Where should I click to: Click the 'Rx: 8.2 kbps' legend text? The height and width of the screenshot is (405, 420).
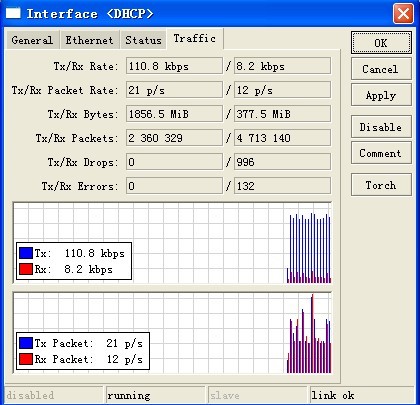(x=73, y=269)
